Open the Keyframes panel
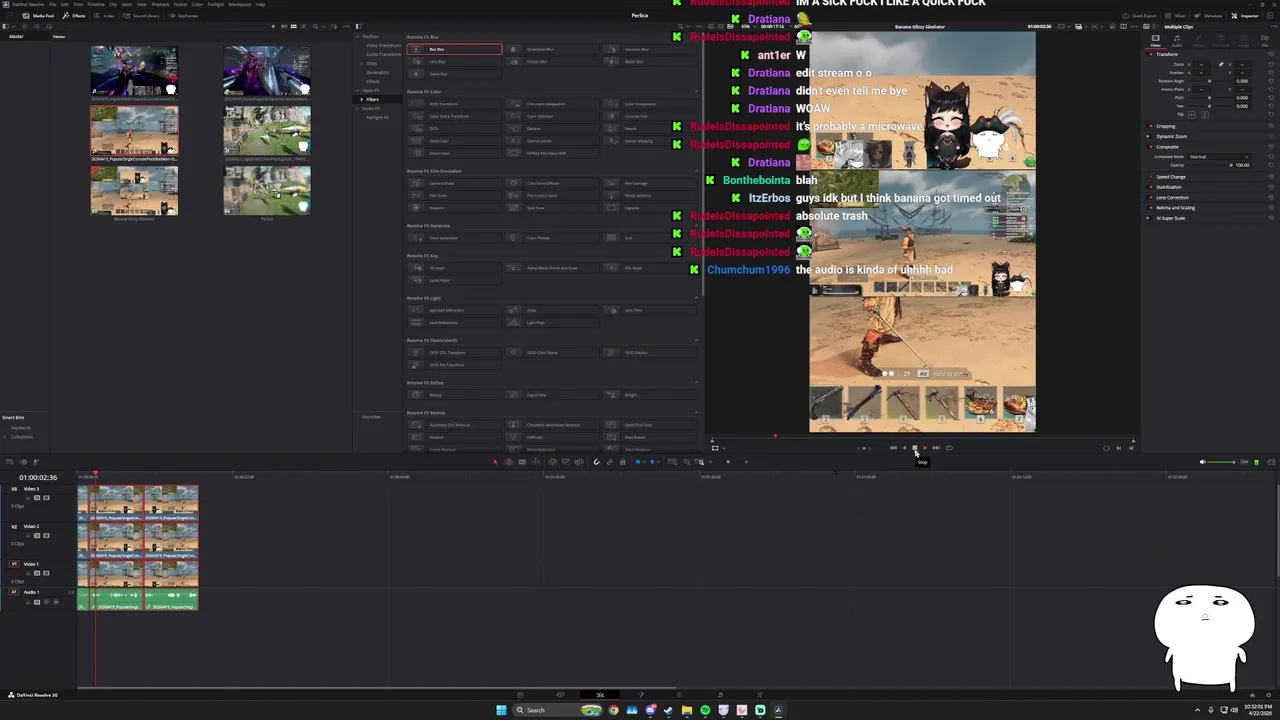 [183, 16]
